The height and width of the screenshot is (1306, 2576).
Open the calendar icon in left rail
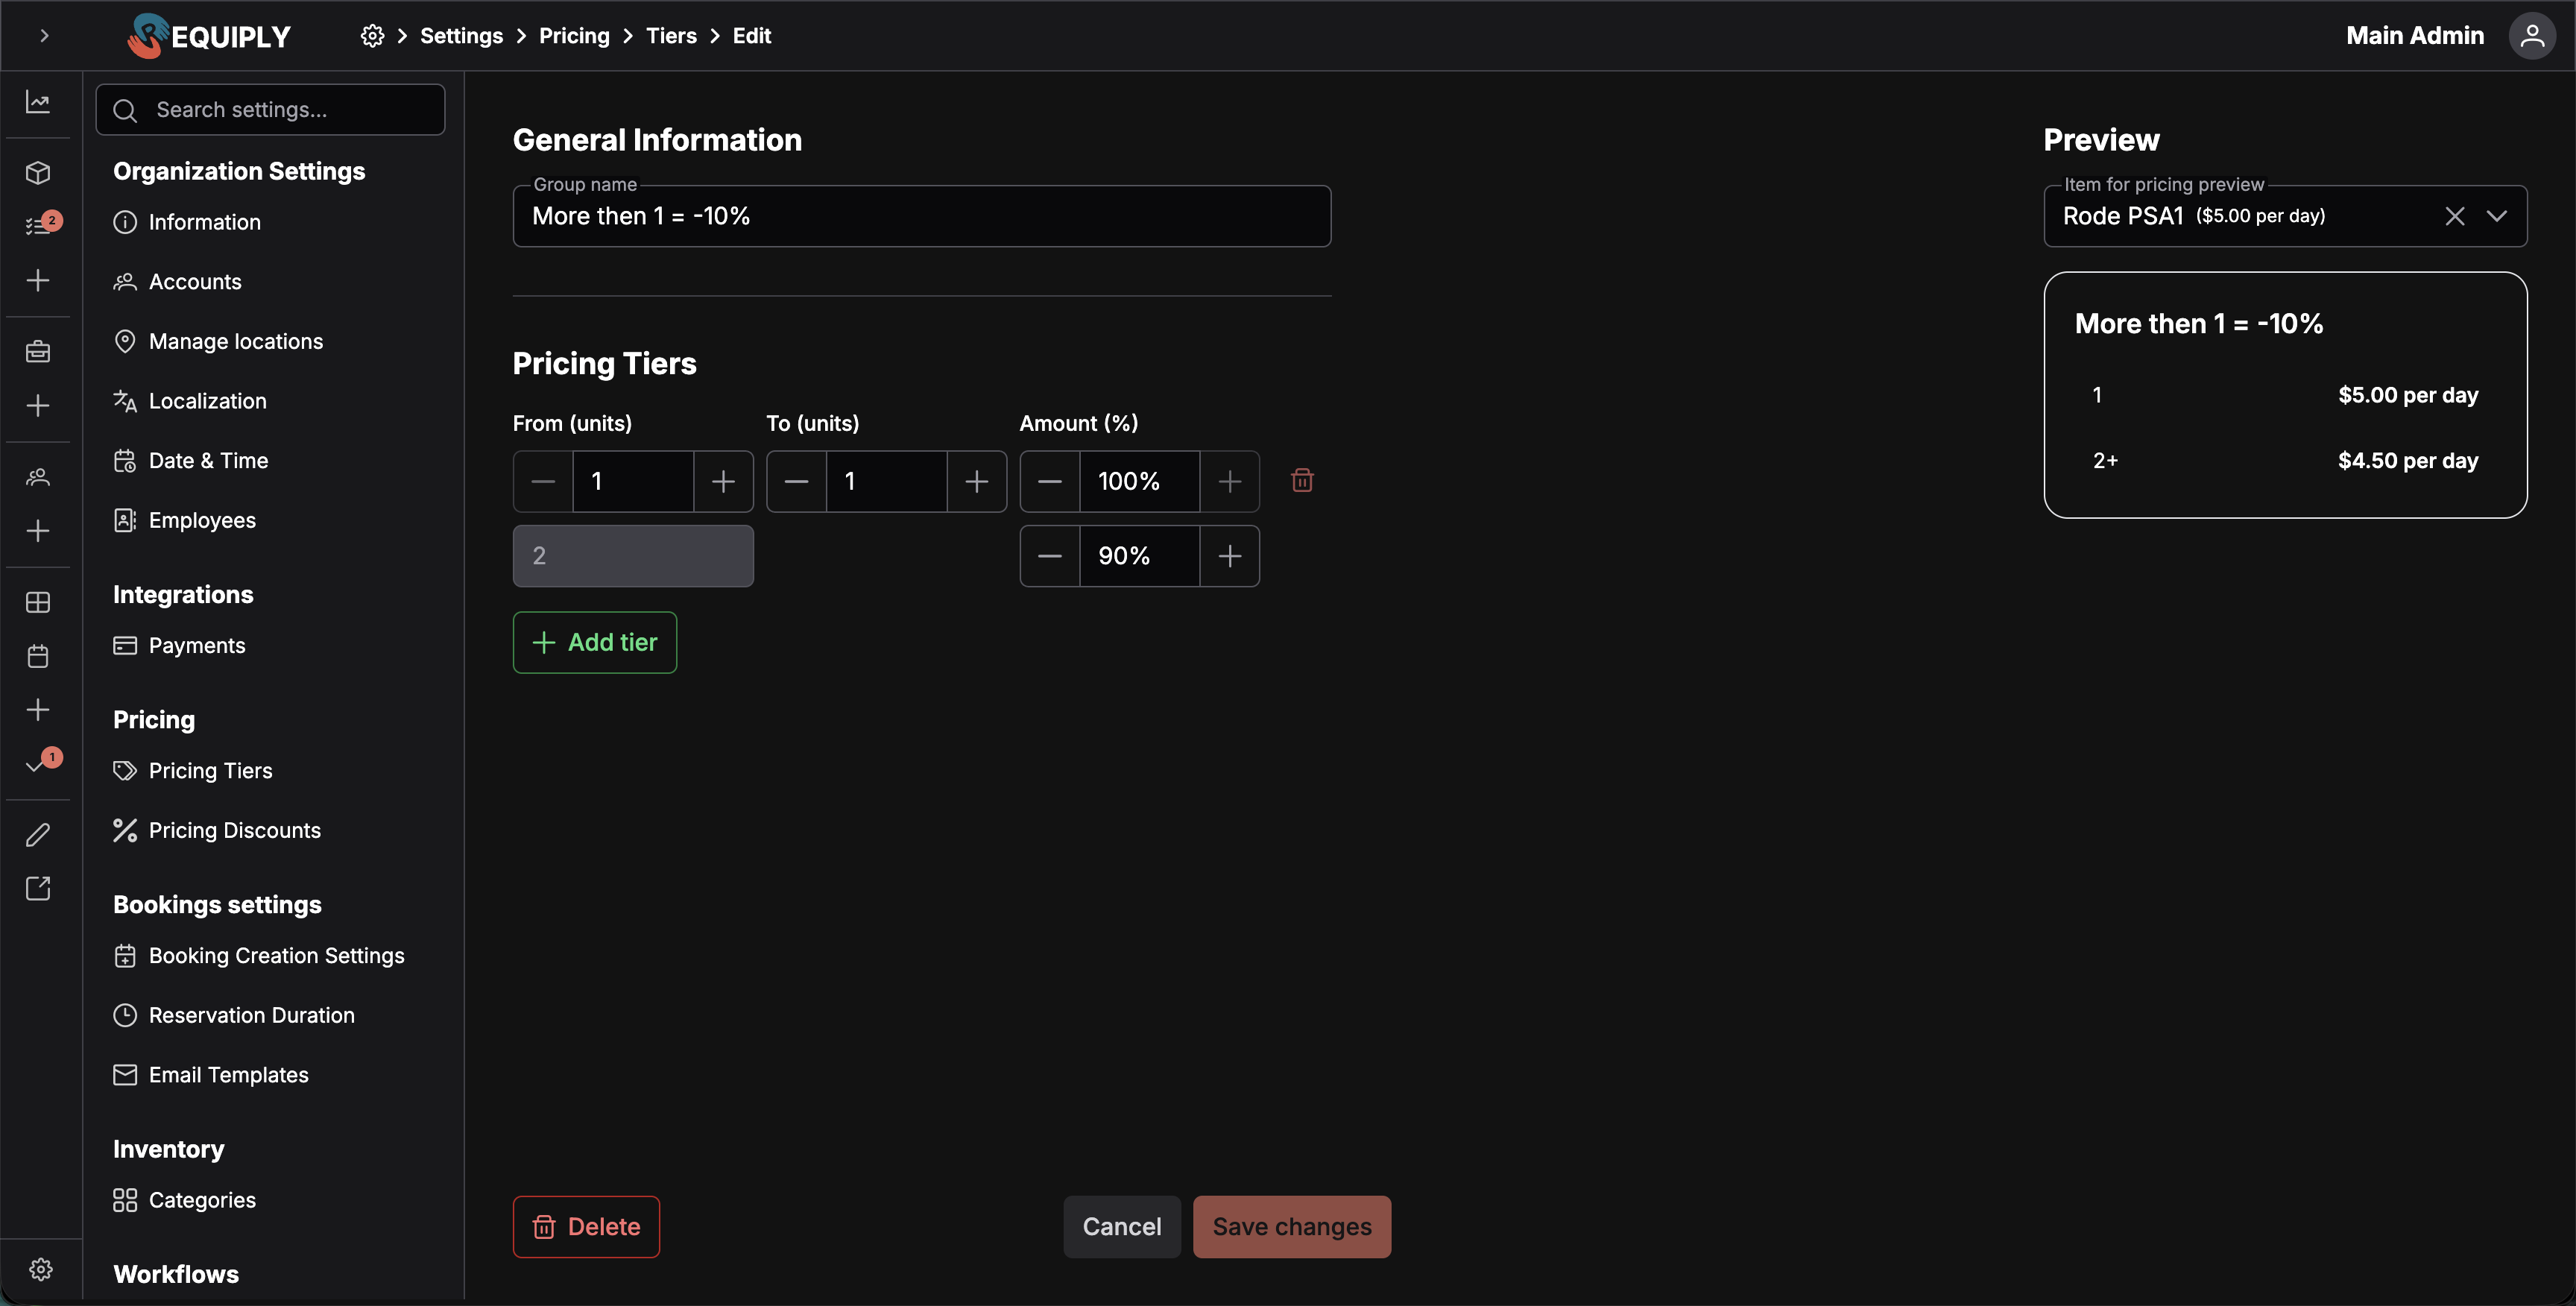[38, 656]
